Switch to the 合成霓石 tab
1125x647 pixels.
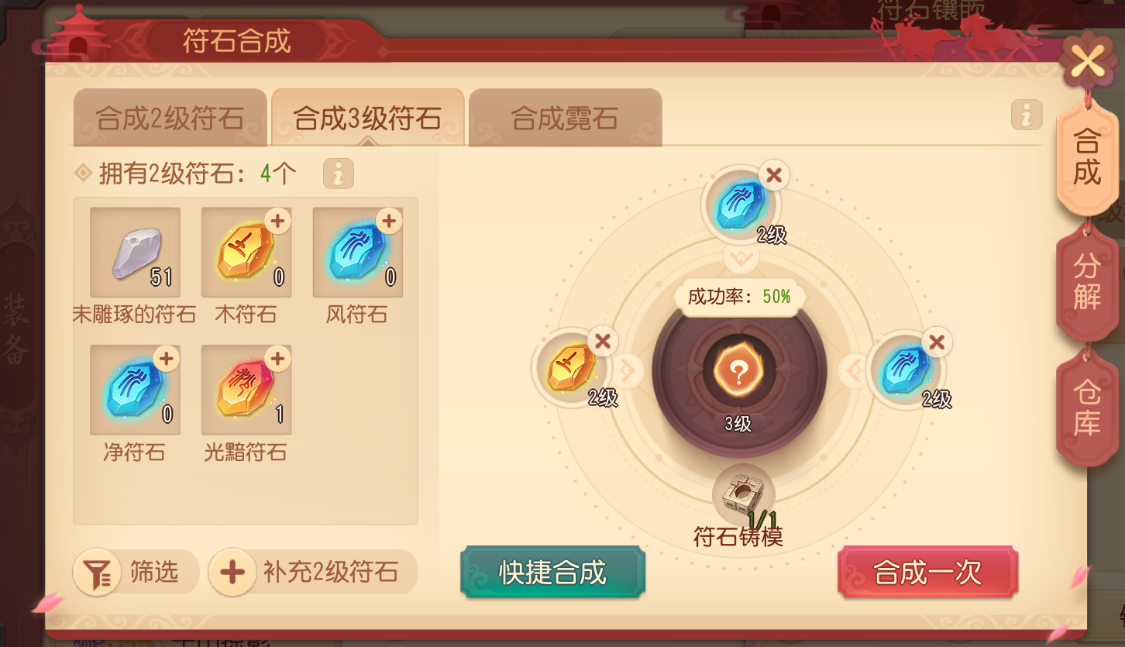point(565,118)
